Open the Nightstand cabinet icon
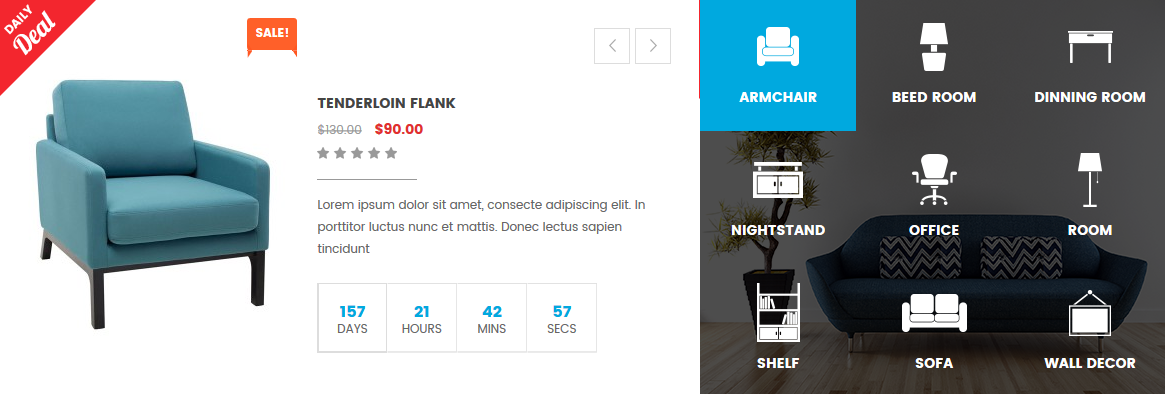1165x394 pixels. 778,179
